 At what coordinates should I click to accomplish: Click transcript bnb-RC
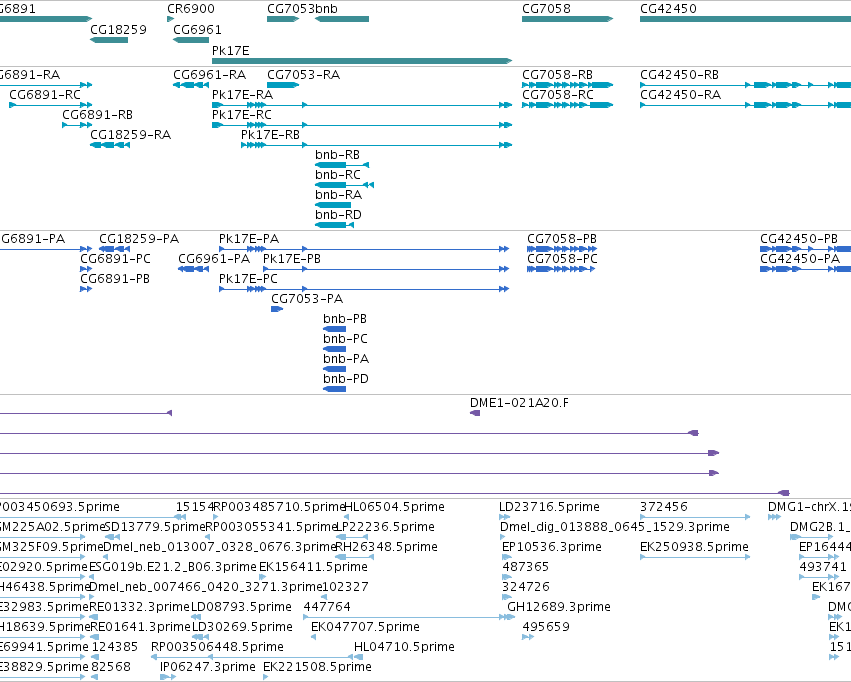click(344, 185)
